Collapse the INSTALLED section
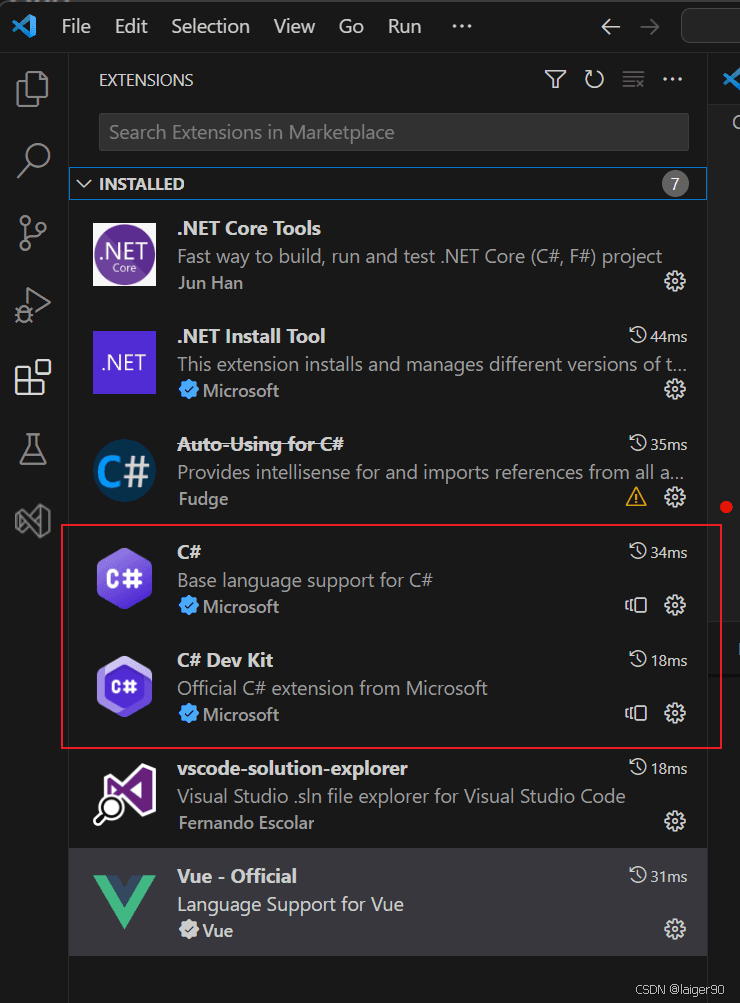This screenshot has height=1003, width=740. [x=83, y=184]
